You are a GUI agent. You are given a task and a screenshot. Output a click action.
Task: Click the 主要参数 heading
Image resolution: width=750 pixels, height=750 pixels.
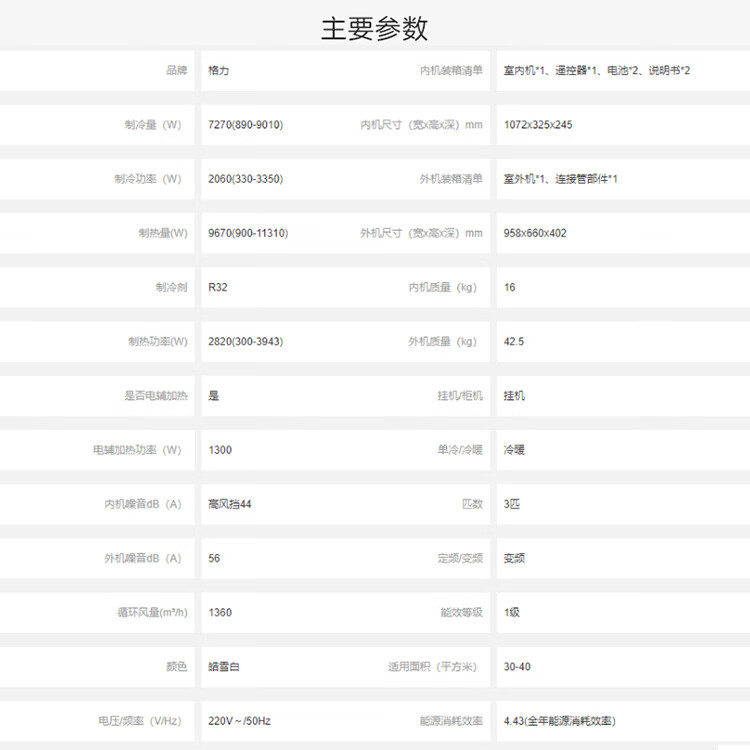click(374, 28)
